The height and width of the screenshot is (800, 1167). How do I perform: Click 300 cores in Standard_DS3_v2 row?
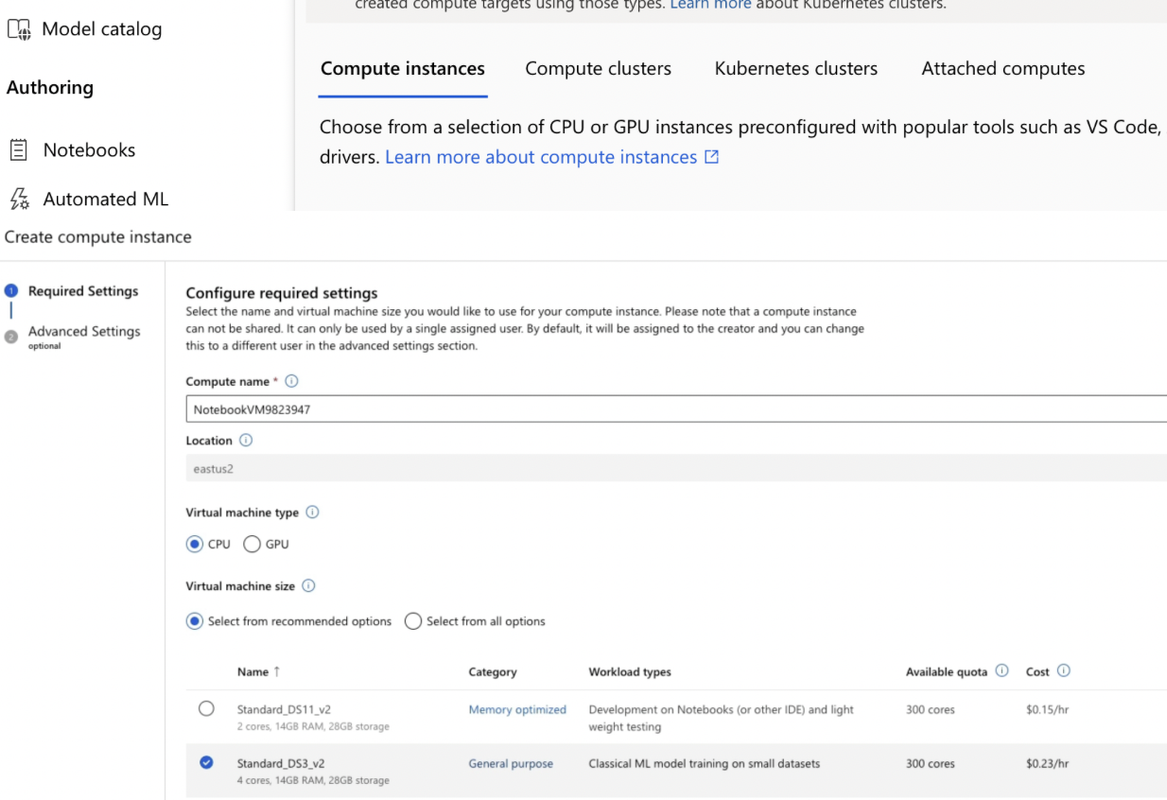(930, 763)
